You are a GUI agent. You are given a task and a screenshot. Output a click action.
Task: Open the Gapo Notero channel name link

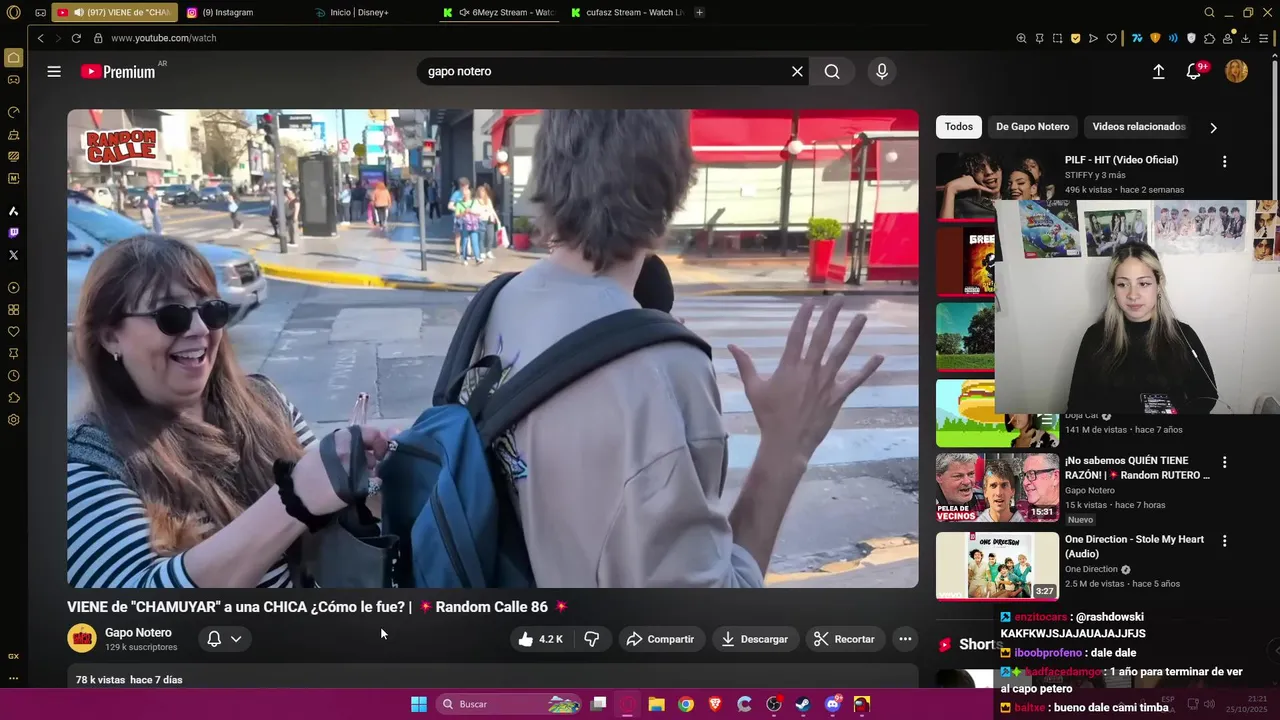click(x=138, y=633)
